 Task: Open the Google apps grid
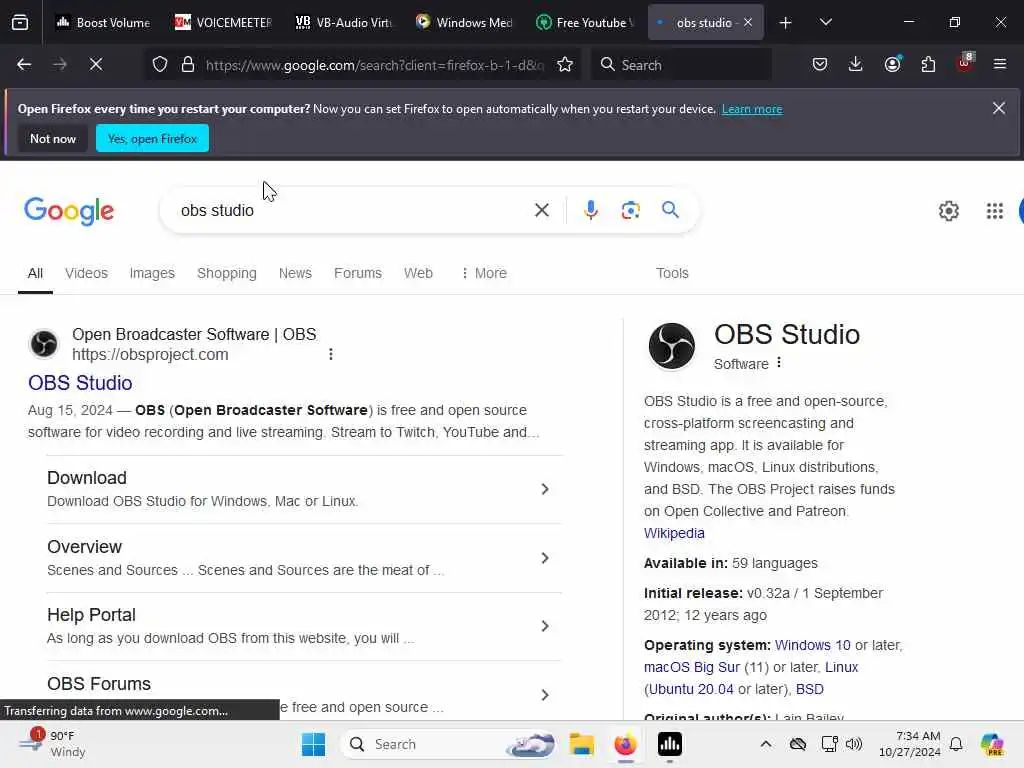coord(995,211)
